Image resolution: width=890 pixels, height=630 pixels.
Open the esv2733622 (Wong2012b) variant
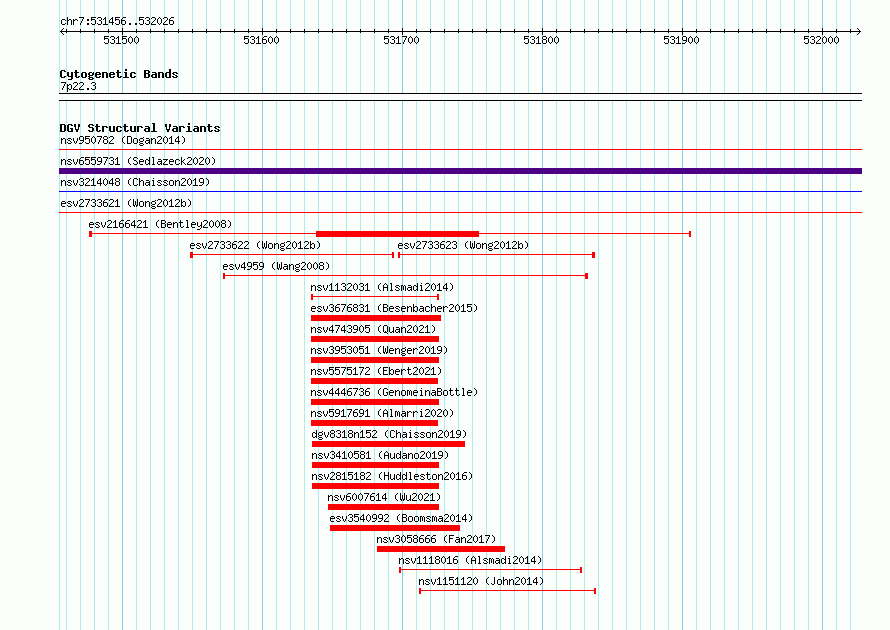(255, 245)
